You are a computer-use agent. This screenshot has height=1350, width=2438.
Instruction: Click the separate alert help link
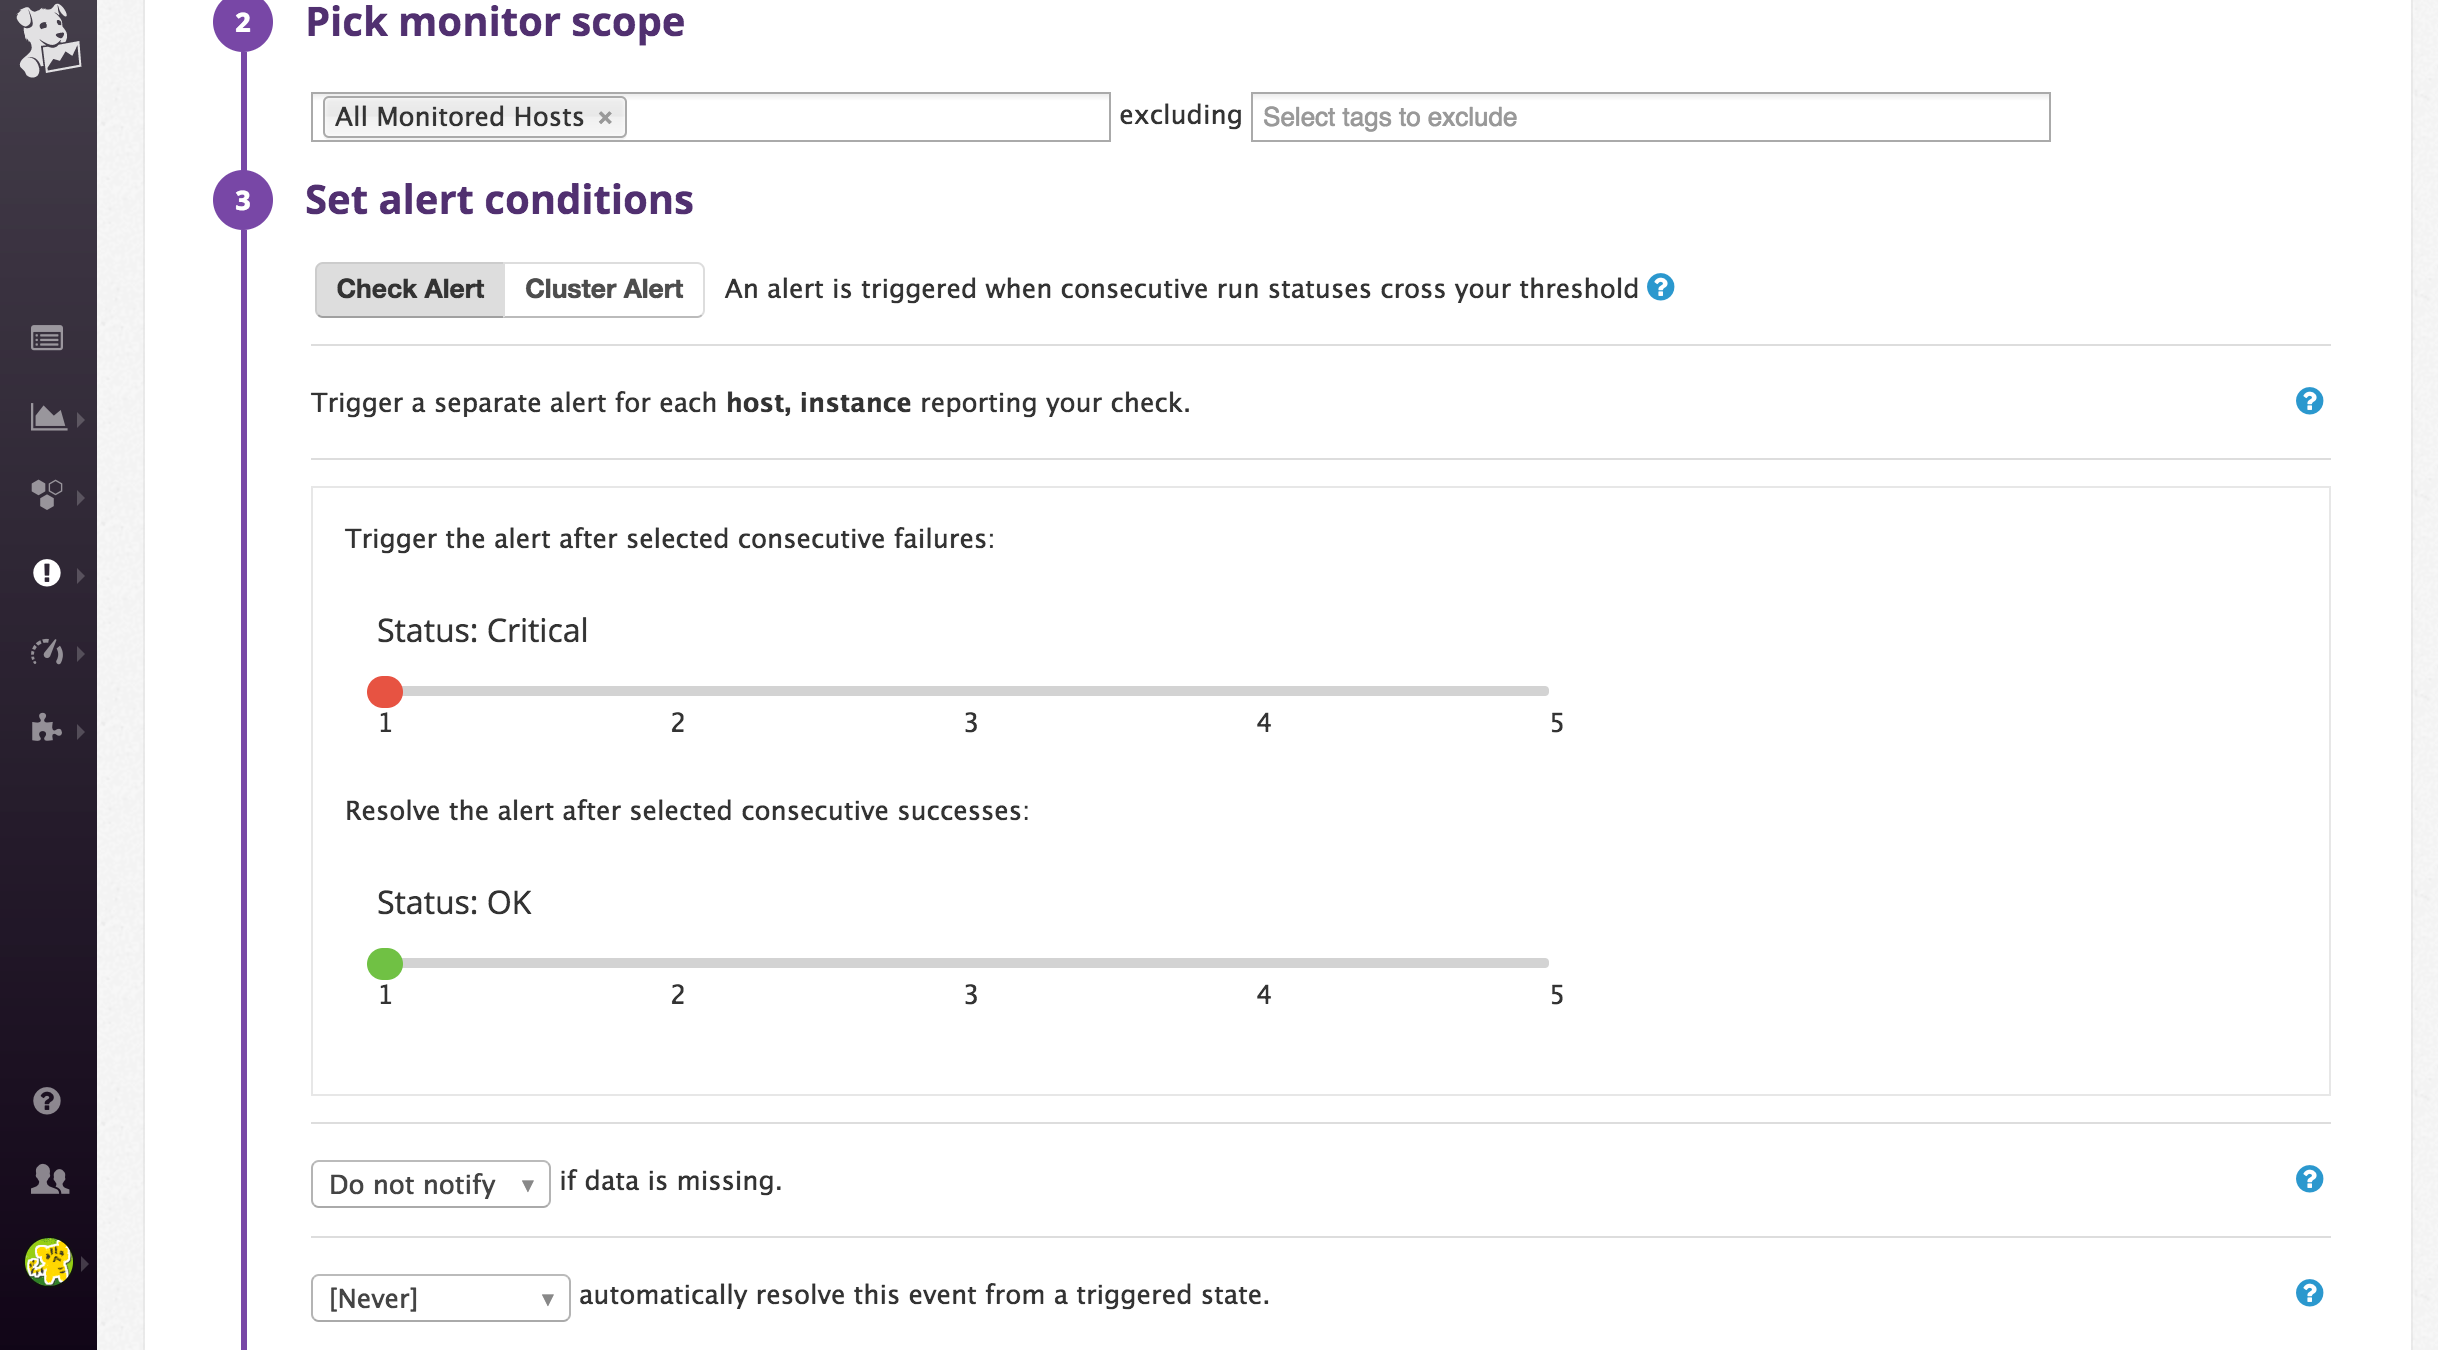coord(2310,402)
